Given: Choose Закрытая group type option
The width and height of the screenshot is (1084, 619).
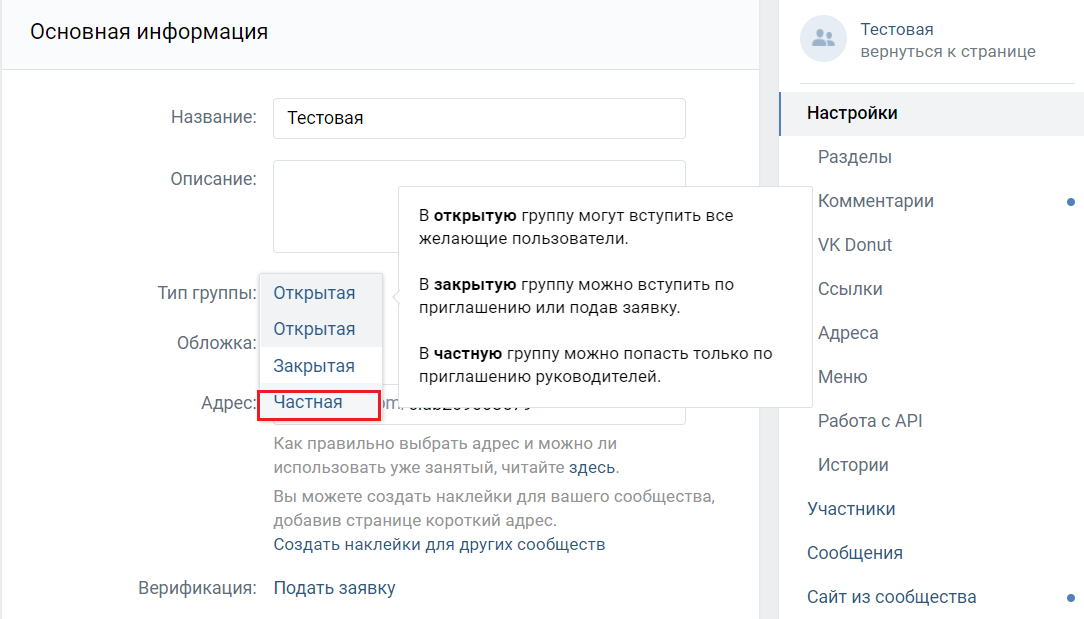Looking at the screenshot, I should [x=321, y=366].
